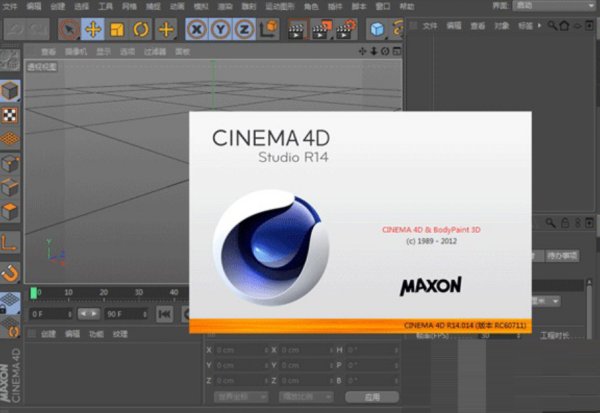This screenshot has height=413, width=600.
Task: Click the stepper arrows of 0 F field
Action: coord(70,314)
